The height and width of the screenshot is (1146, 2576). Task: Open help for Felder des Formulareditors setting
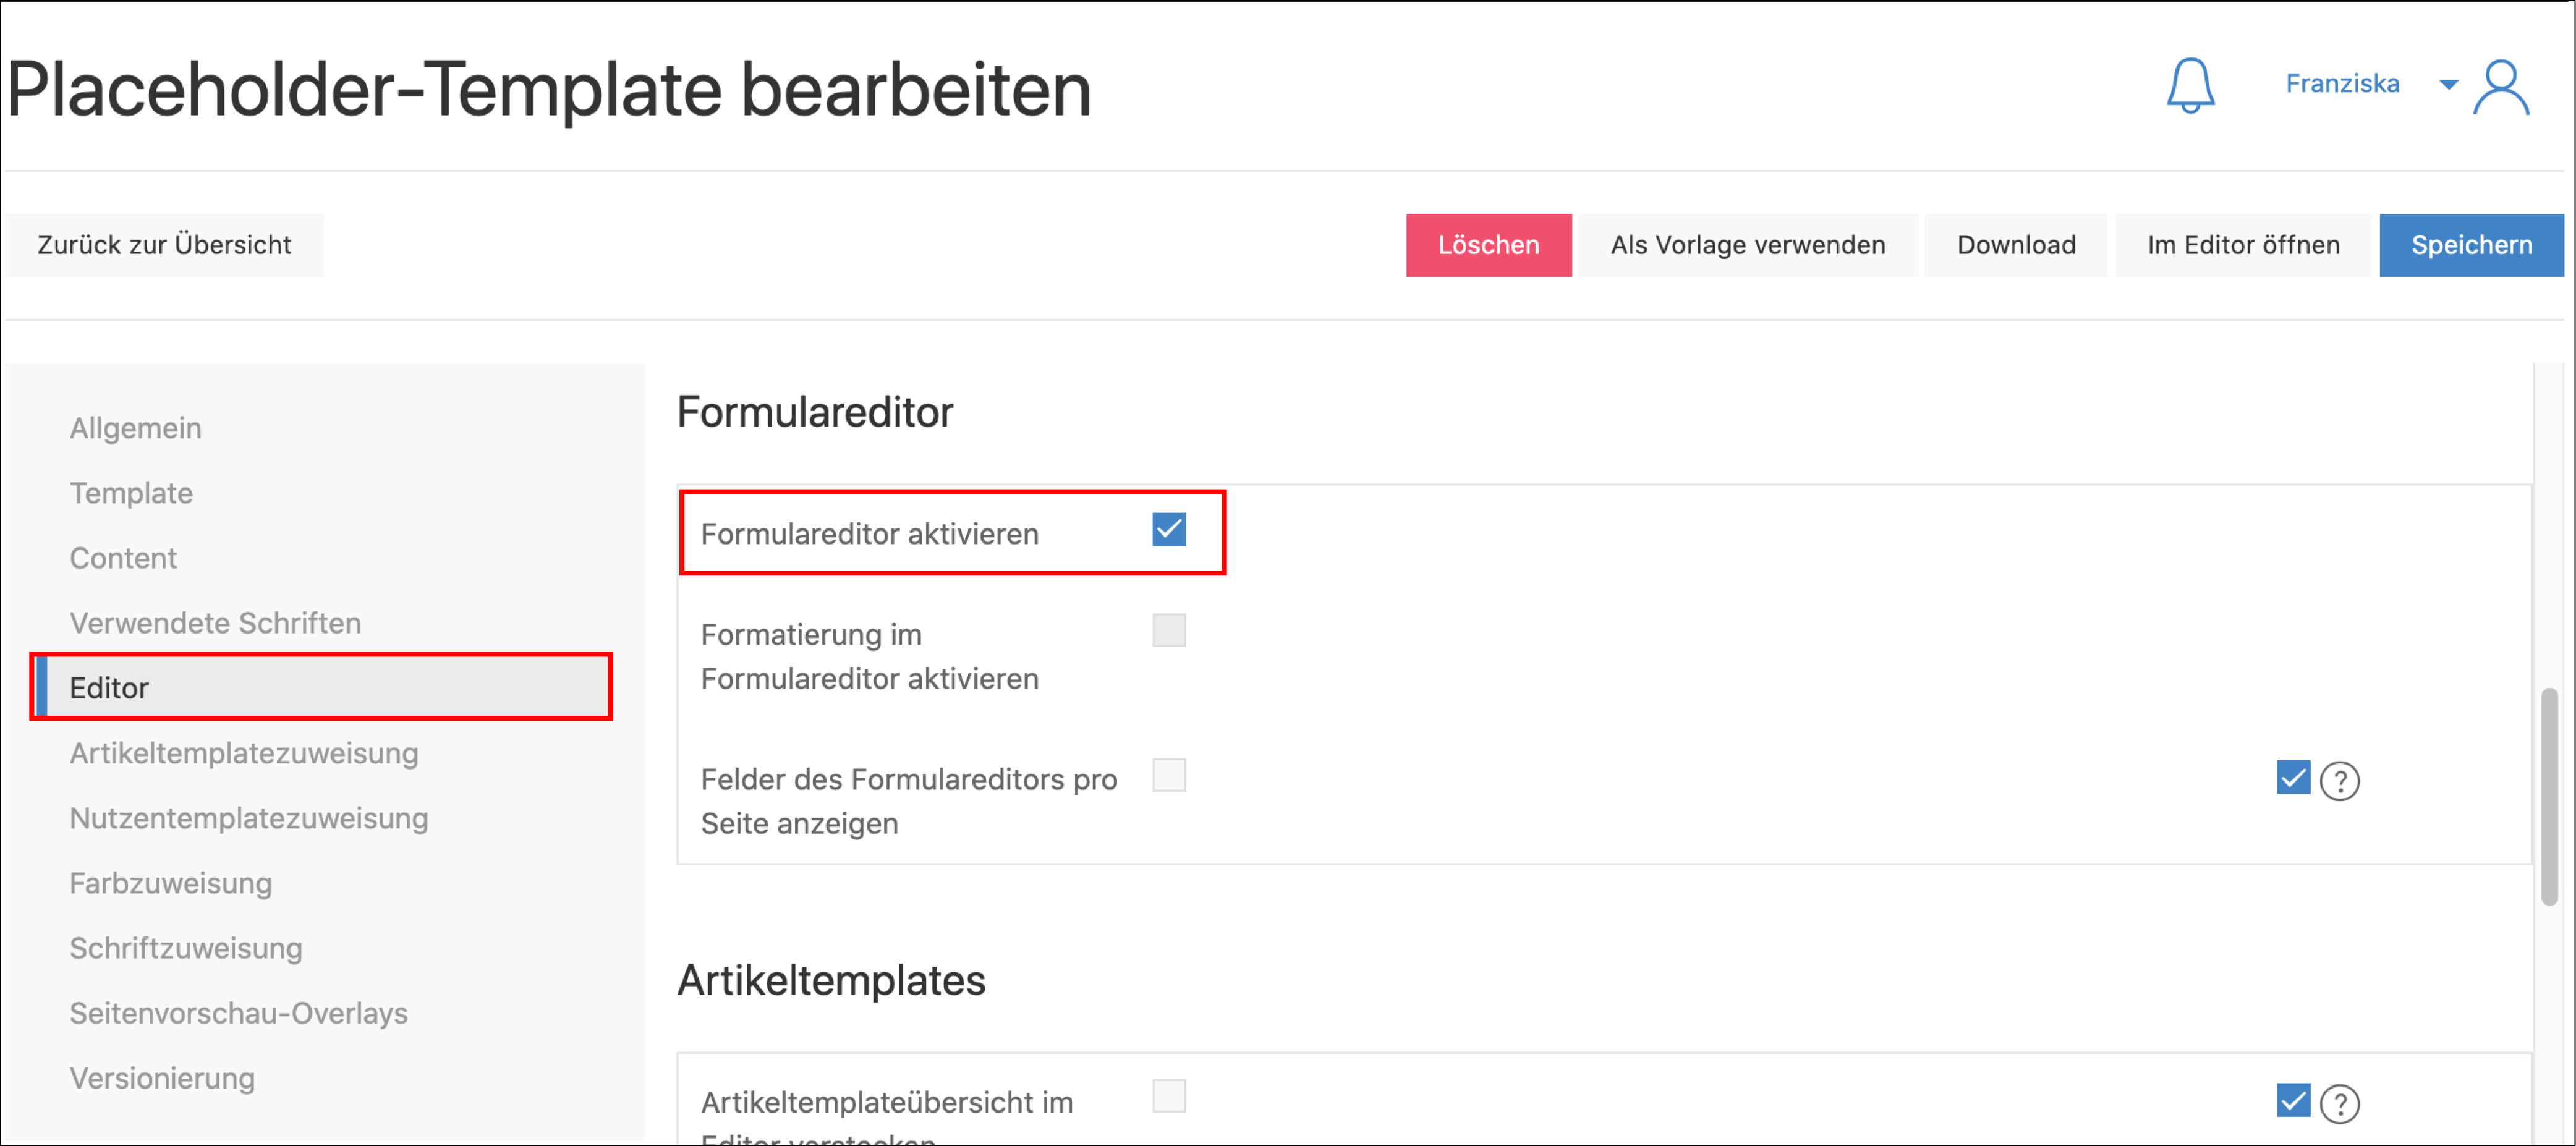coord(2339,780)
